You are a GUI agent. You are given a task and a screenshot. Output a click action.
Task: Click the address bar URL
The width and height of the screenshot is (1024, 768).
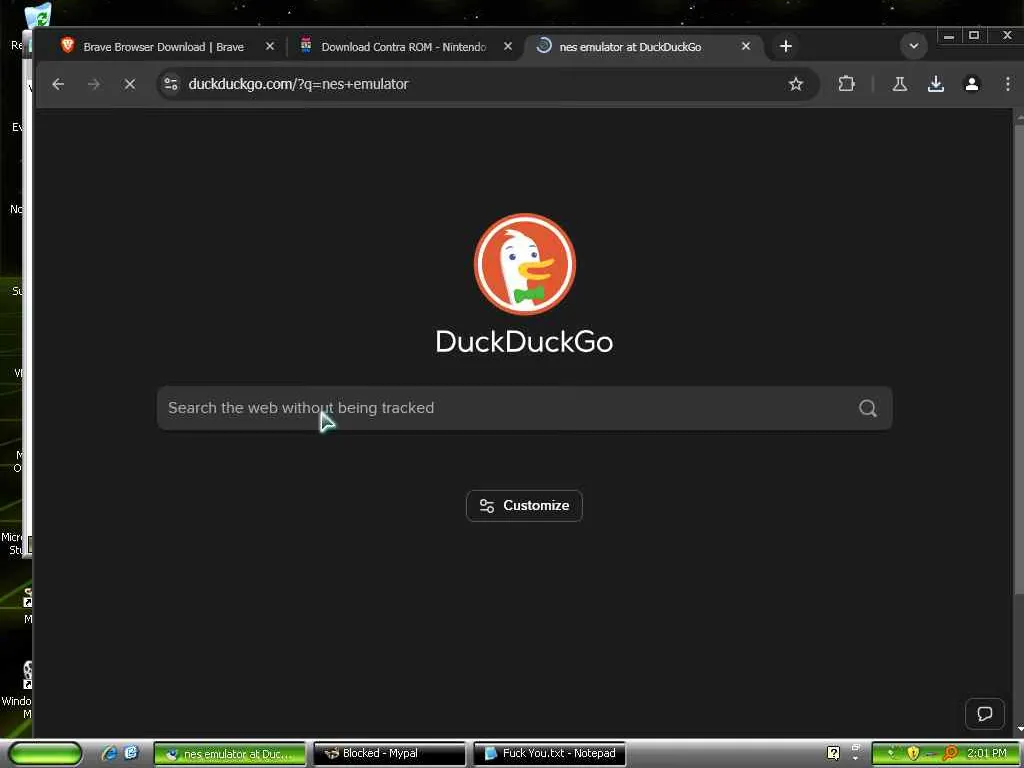click(x=298, y=84)
